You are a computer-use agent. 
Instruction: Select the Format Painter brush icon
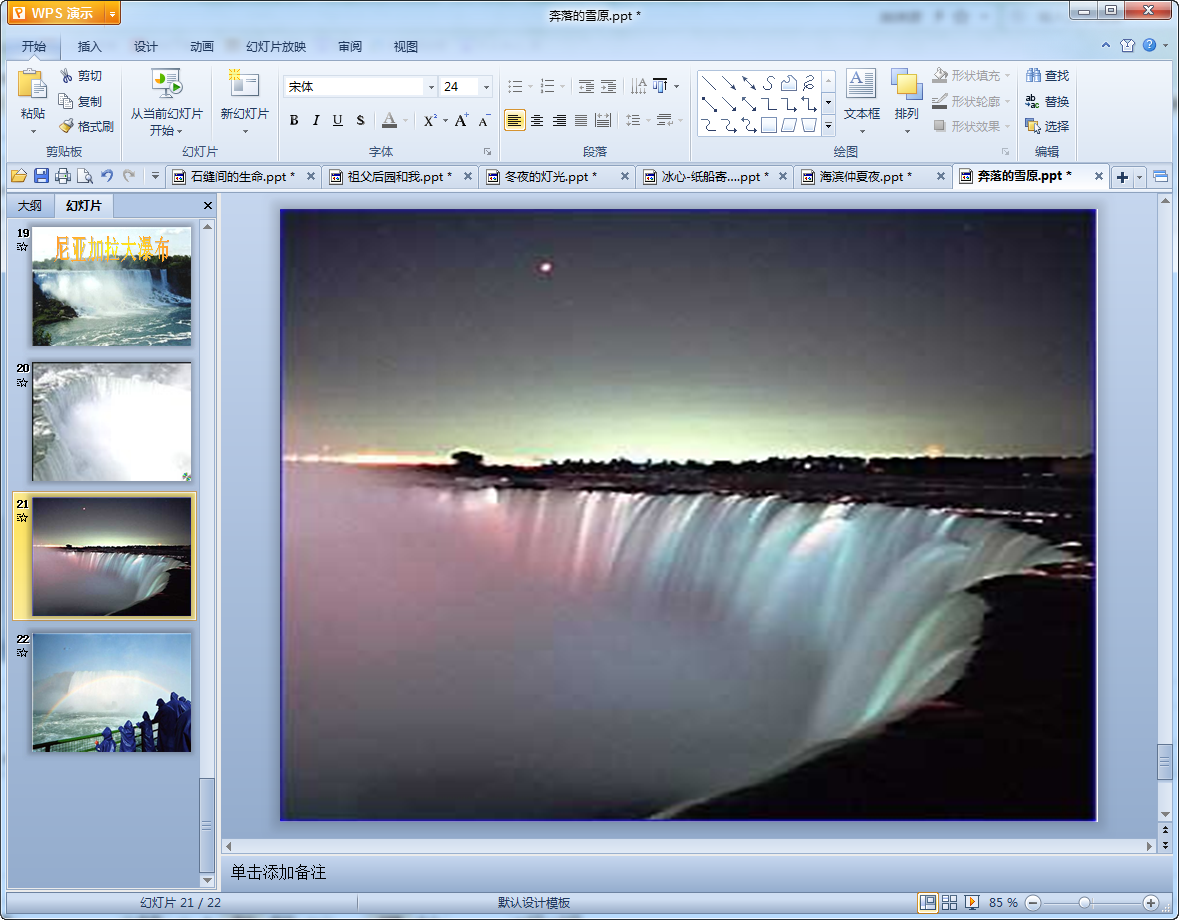pyautogui.click(x=67, y=127)
